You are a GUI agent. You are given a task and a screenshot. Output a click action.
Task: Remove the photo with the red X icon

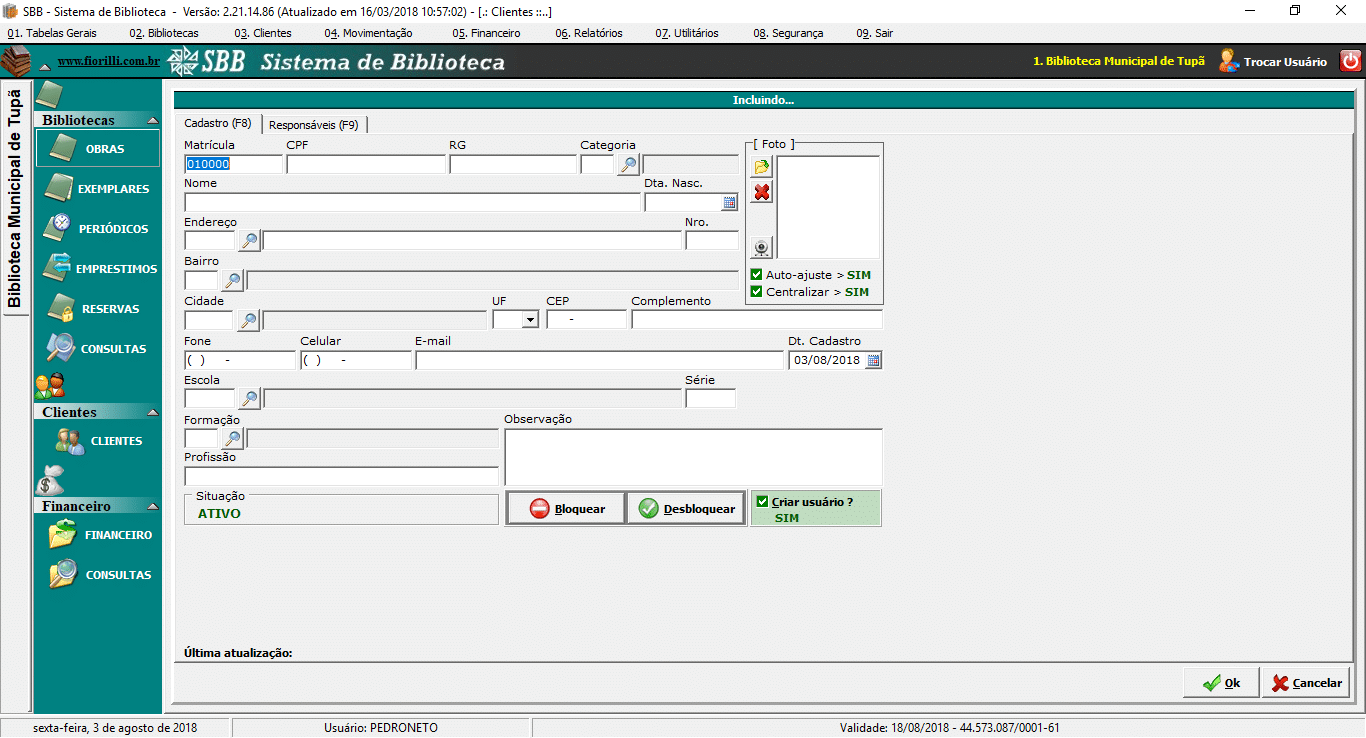[762, 192]
